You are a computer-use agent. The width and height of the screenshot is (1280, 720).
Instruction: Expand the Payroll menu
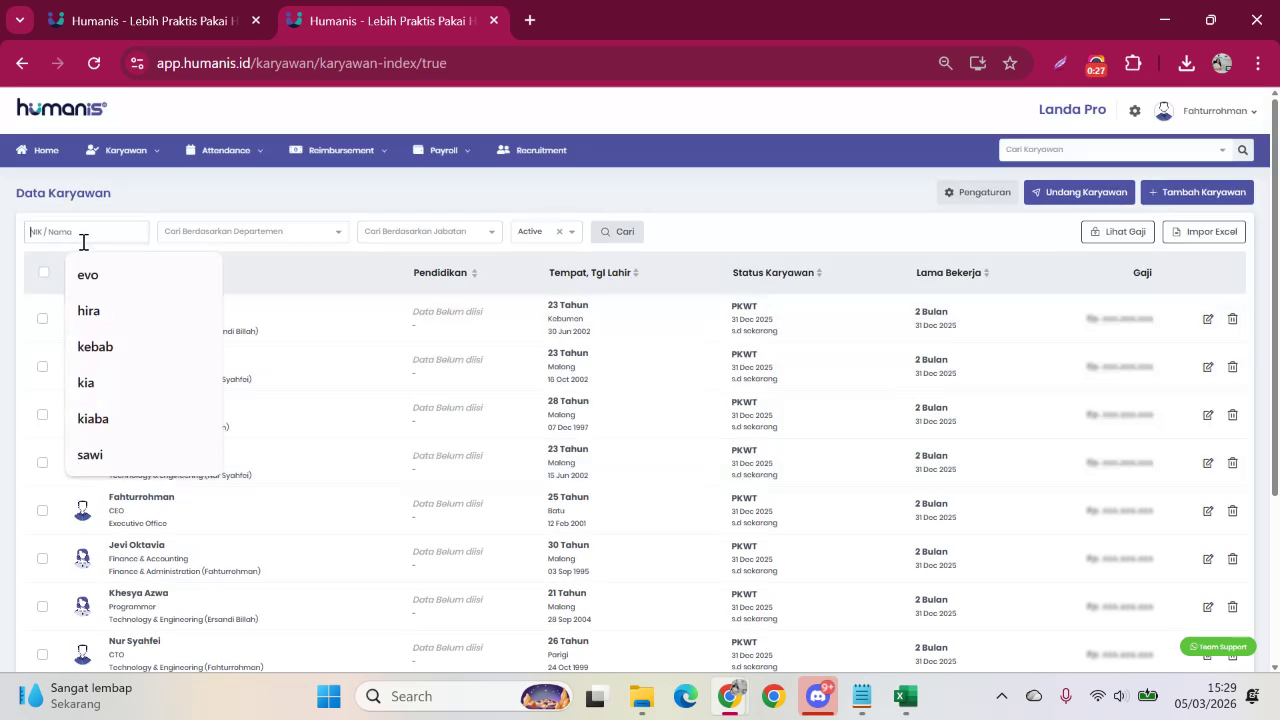pyautogui.click(x=442, y=150)
